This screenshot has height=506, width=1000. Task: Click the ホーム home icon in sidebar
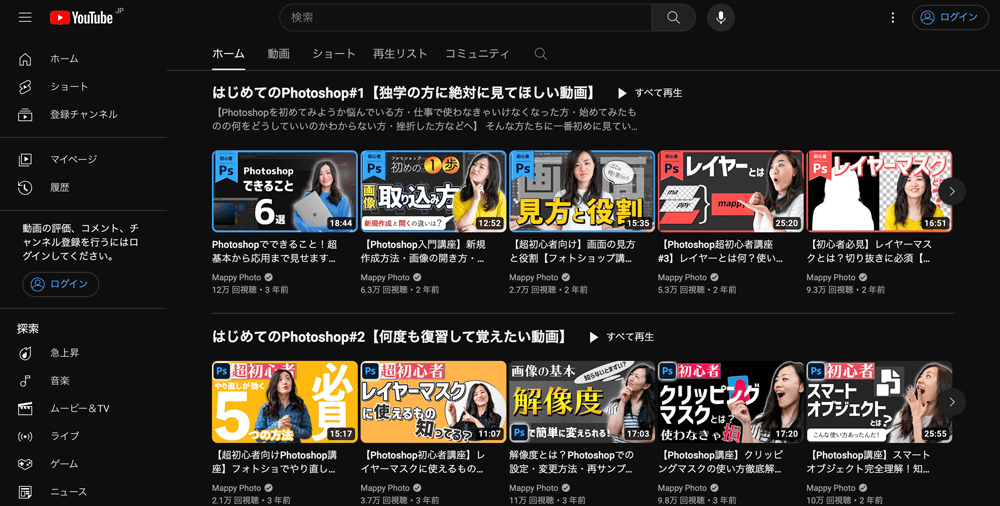[25, 59]
